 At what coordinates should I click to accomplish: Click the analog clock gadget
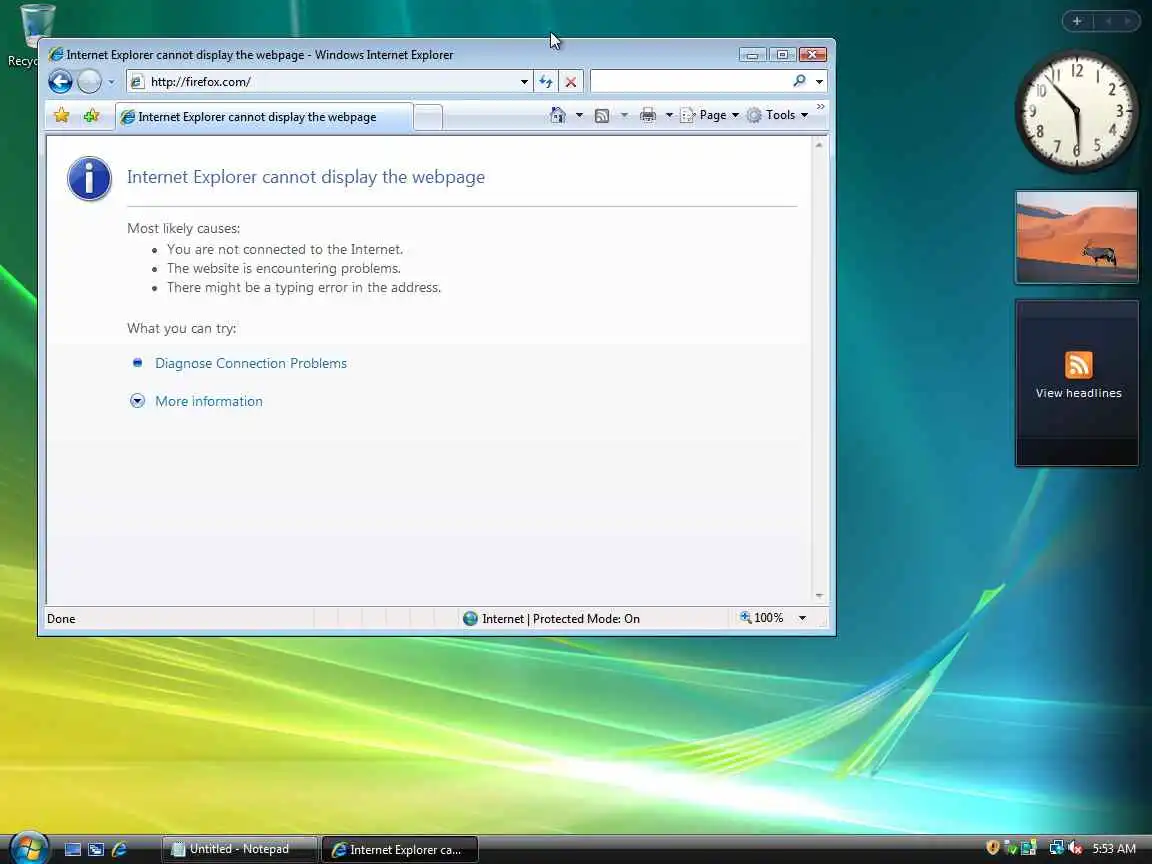1076,112
